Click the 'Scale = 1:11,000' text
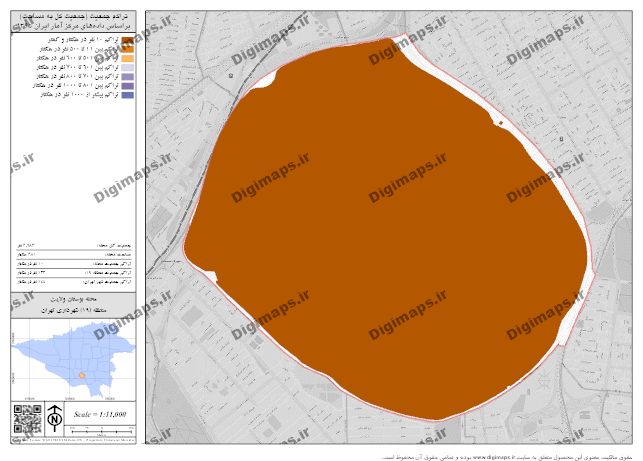The height and width of the screenshot is (461, 643). (100, 414)
